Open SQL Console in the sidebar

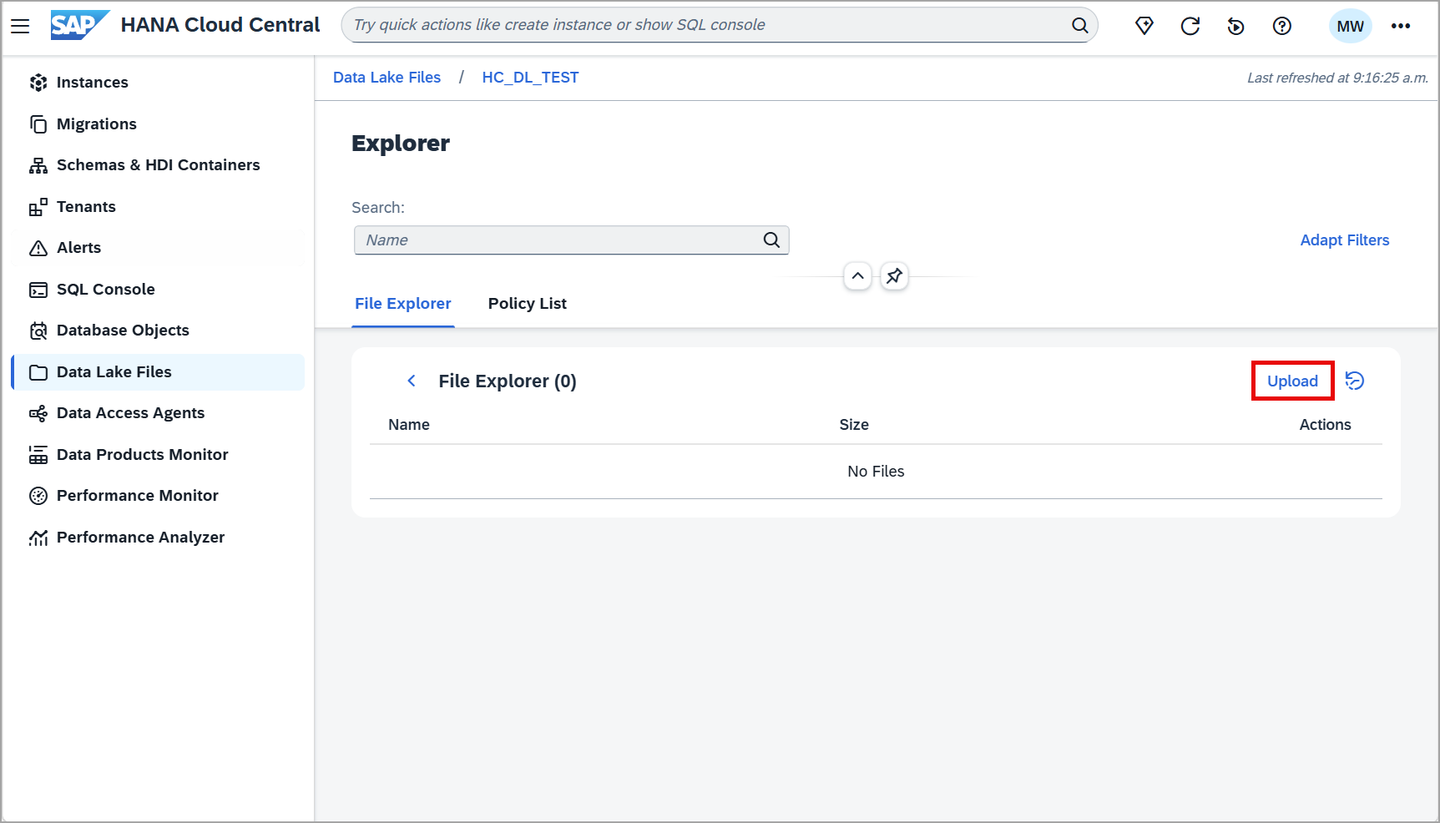pos(158,289)
